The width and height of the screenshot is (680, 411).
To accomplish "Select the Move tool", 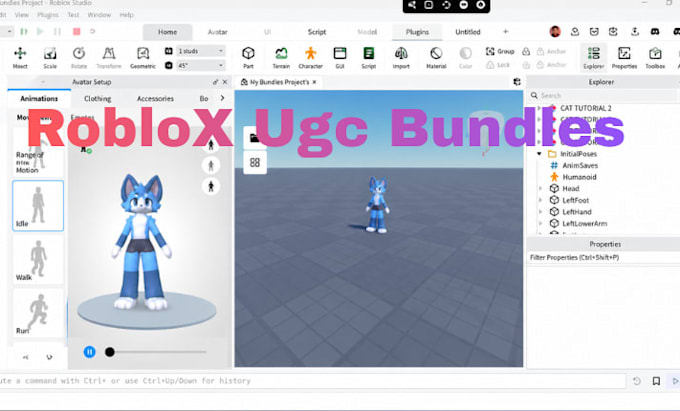I will pyautogui.click(x=20, y=58).
